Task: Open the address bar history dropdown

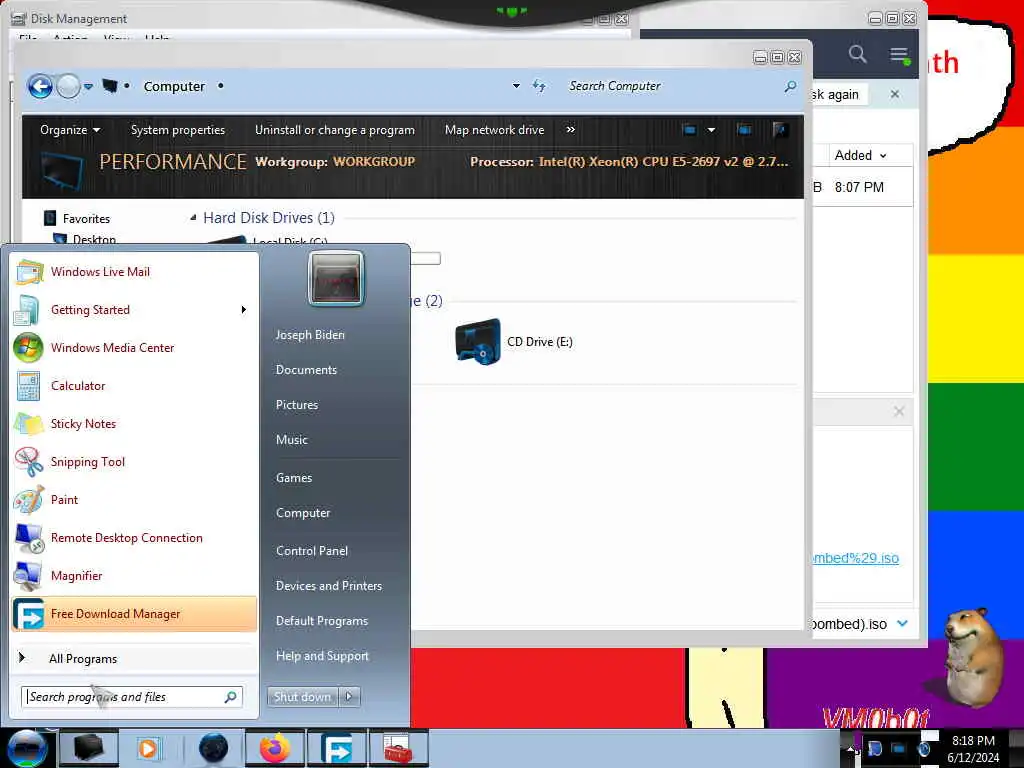Action: pyautogui.click(x=516, y=86)
